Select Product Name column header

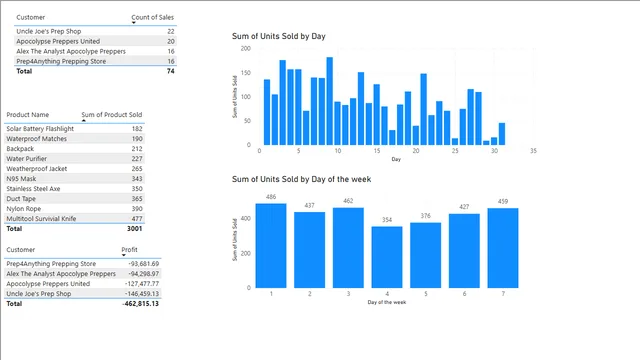[27, 115]
